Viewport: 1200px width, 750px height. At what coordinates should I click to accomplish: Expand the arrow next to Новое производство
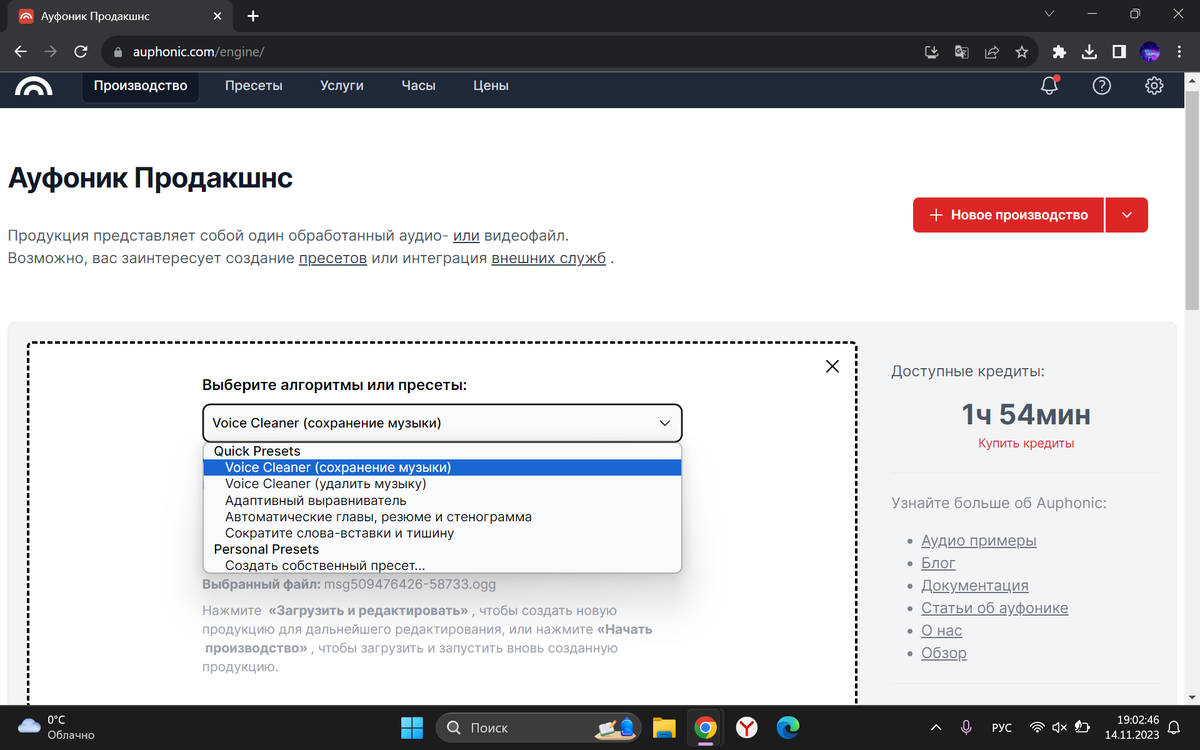tap(1127, 215)
